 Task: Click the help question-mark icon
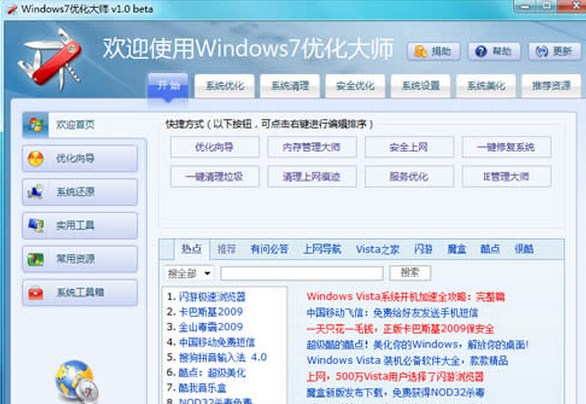point(481,51)
